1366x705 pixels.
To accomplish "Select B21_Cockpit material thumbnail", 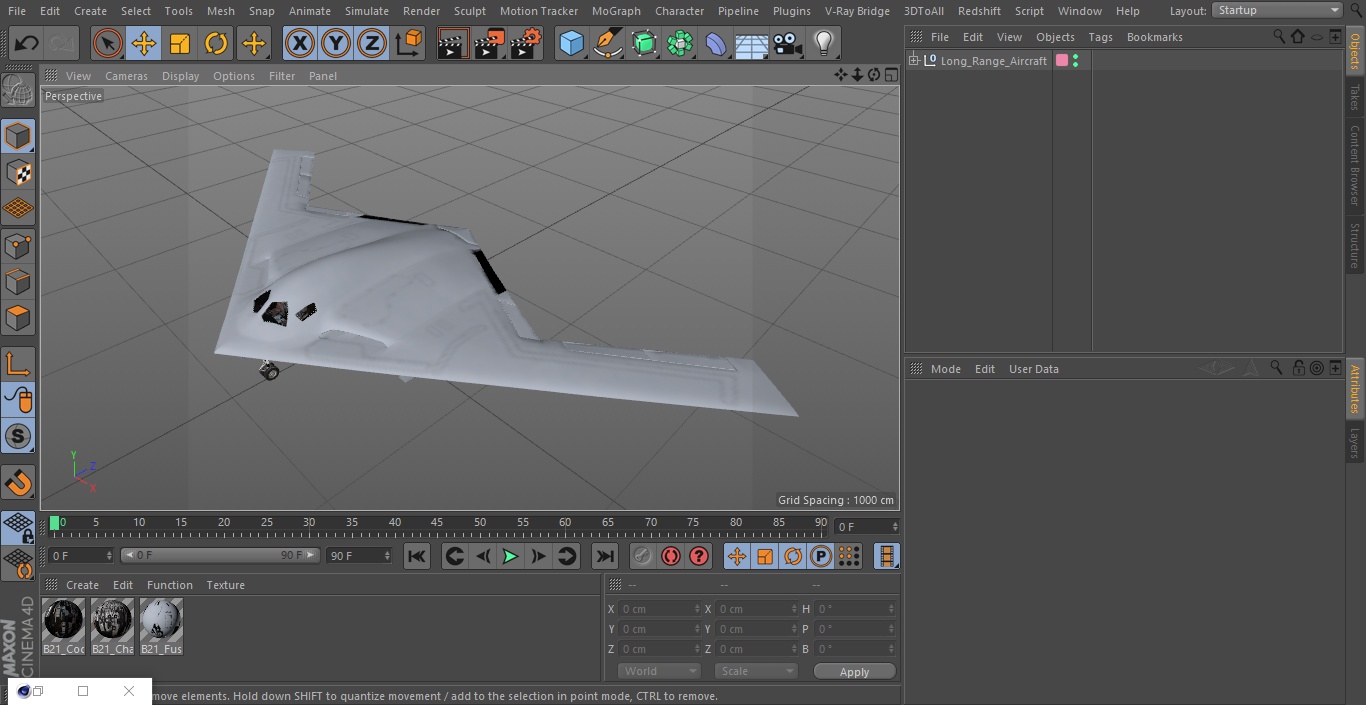I will point(64,620).
